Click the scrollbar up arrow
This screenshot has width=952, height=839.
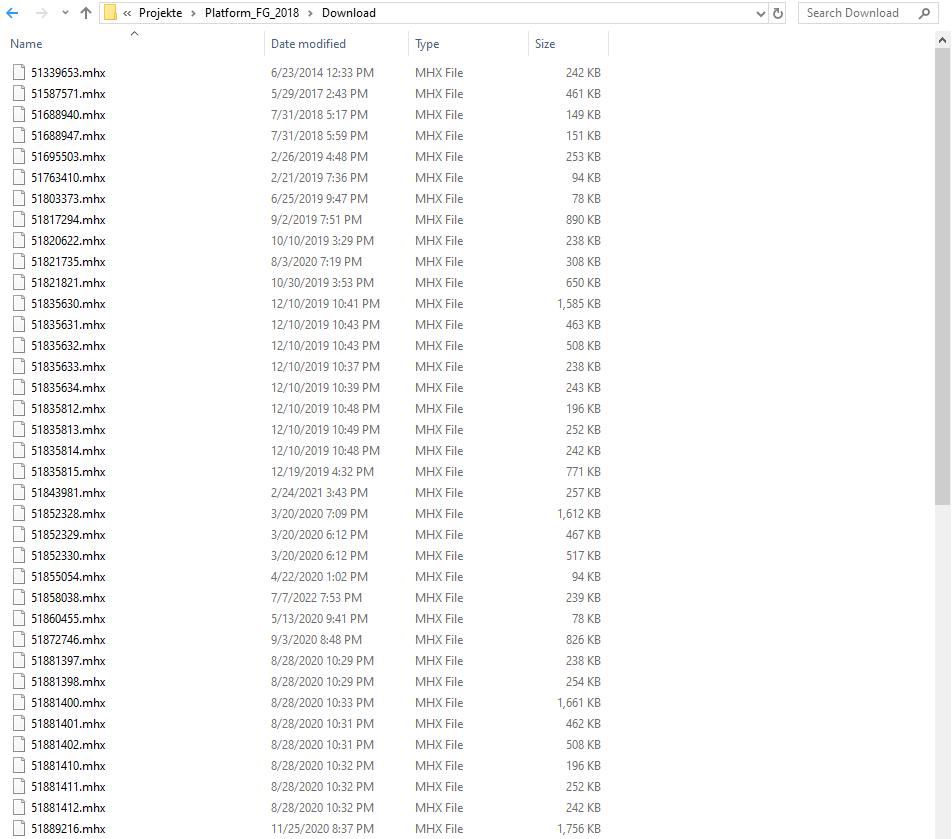[x=942, y=41]
